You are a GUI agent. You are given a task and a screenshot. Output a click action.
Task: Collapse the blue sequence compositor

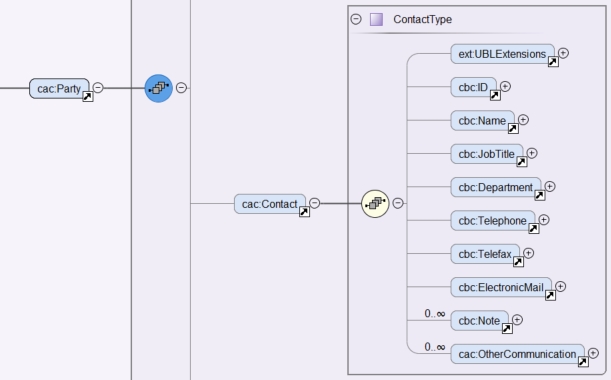point(181,88)
